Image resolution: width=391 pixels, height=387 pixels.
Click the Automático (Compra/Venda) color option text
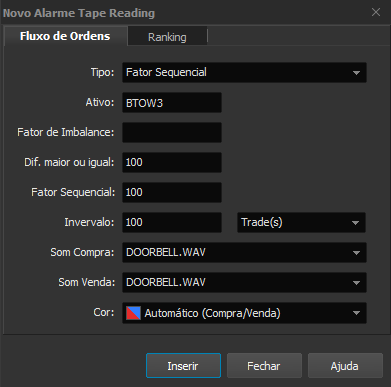212,313
